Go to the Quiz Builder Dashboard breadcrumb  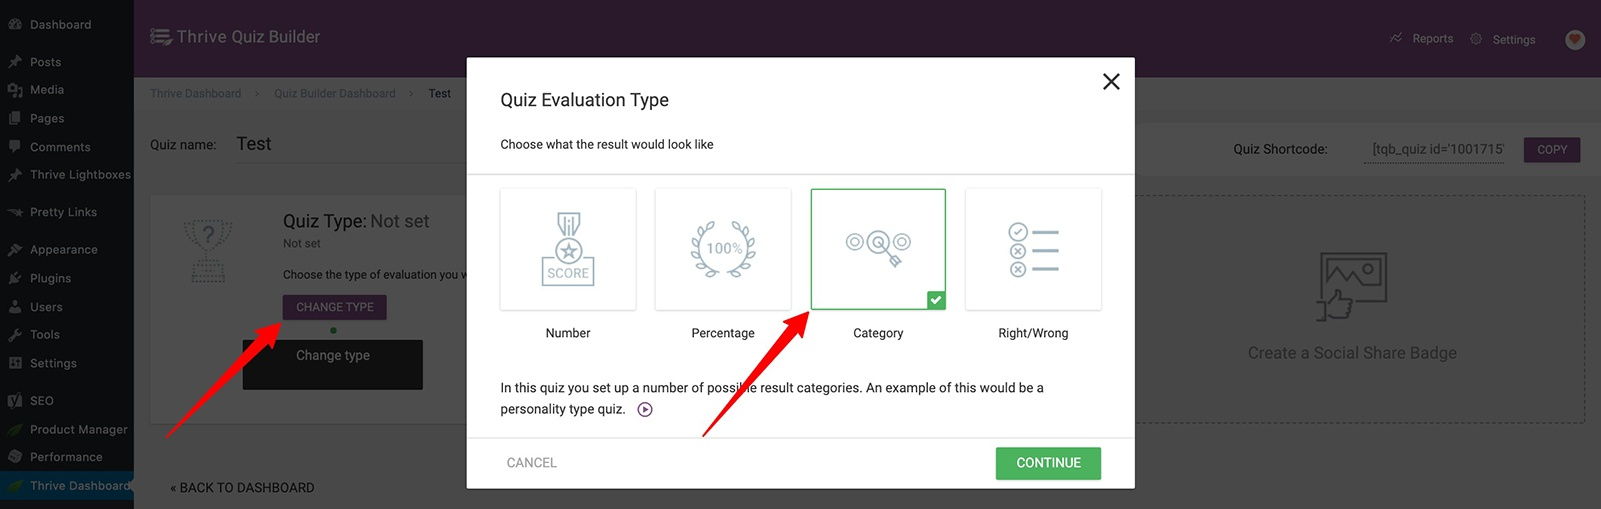(x=335, y=93)
